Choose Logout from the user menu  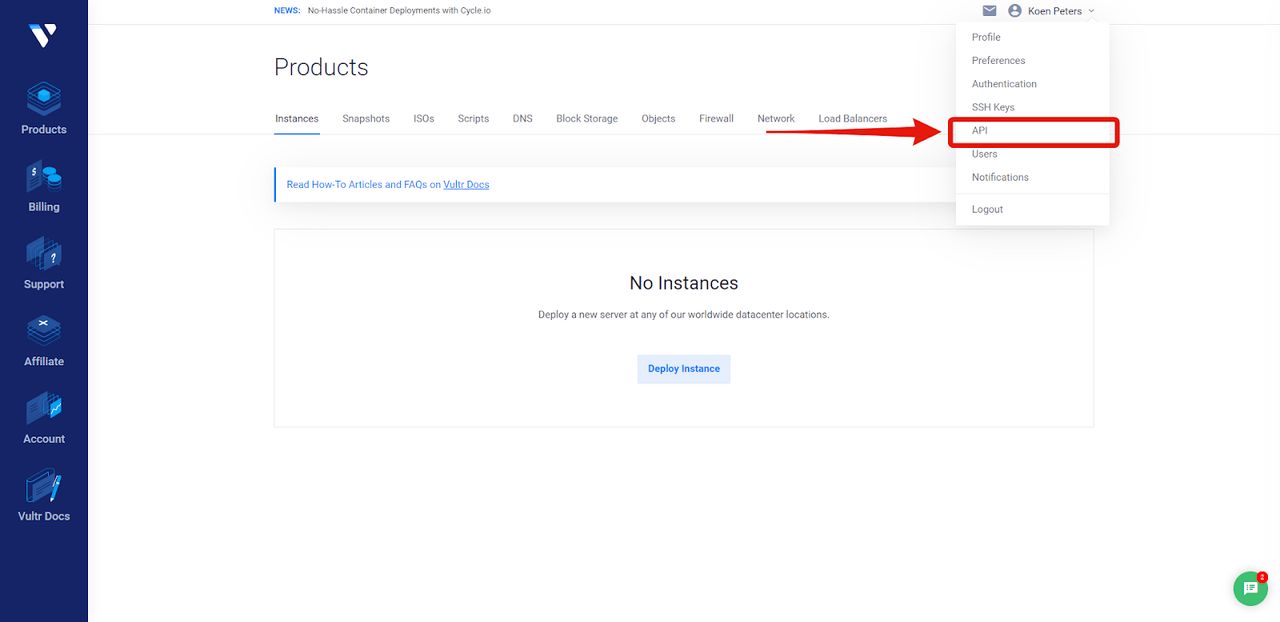click(x=987, y=209)
